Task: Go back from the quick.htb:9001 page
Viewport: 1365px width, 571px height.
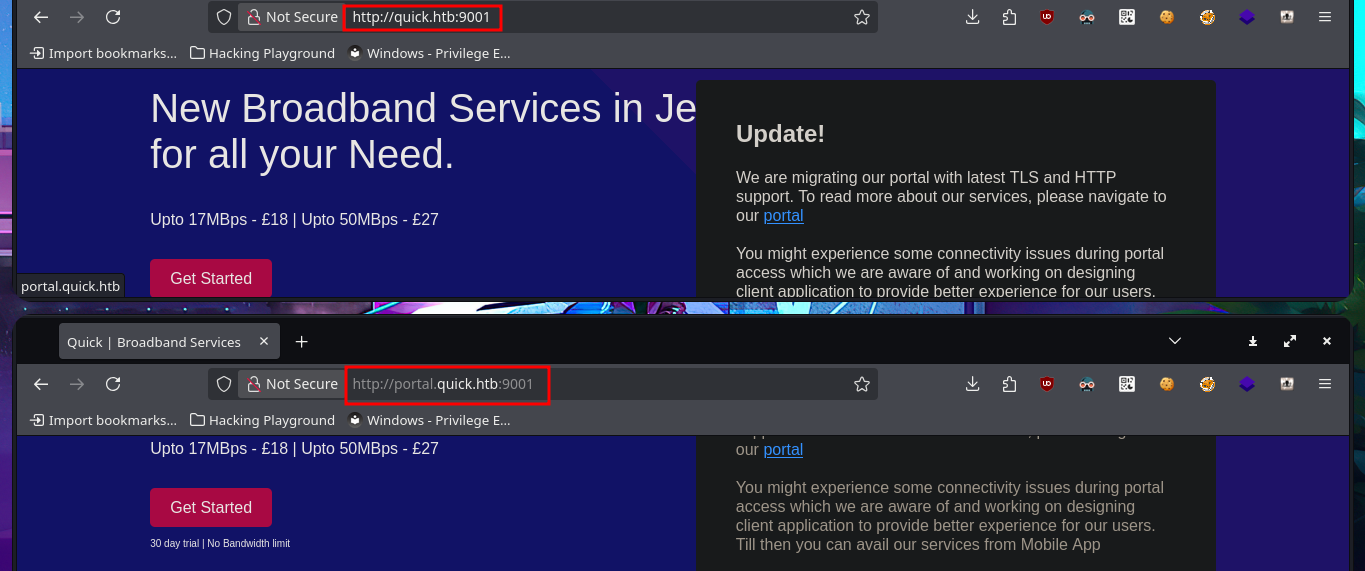Action: click(x=41, y=17)
